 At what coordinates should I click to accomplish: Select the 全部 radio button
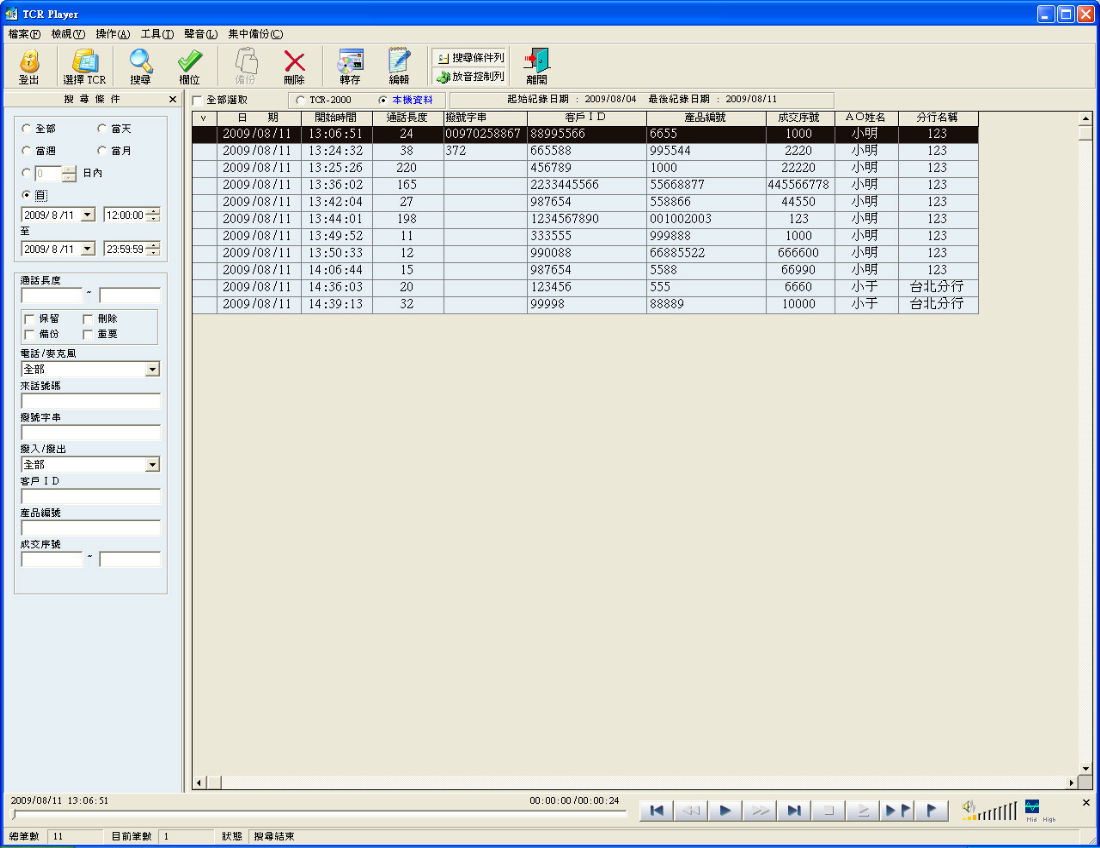coord(27,128)
